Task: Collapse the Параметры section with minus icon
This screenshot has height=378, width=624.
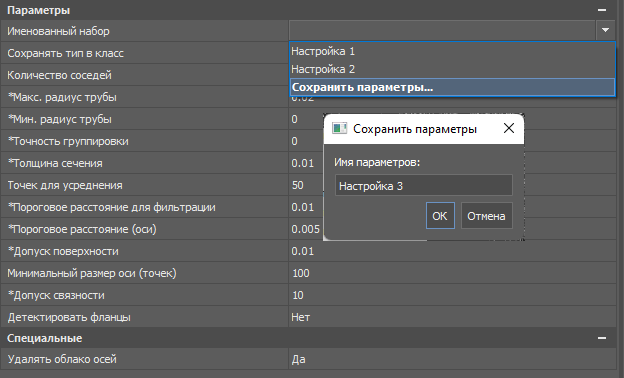Action: pyautogui.click(x=602, y=10)
